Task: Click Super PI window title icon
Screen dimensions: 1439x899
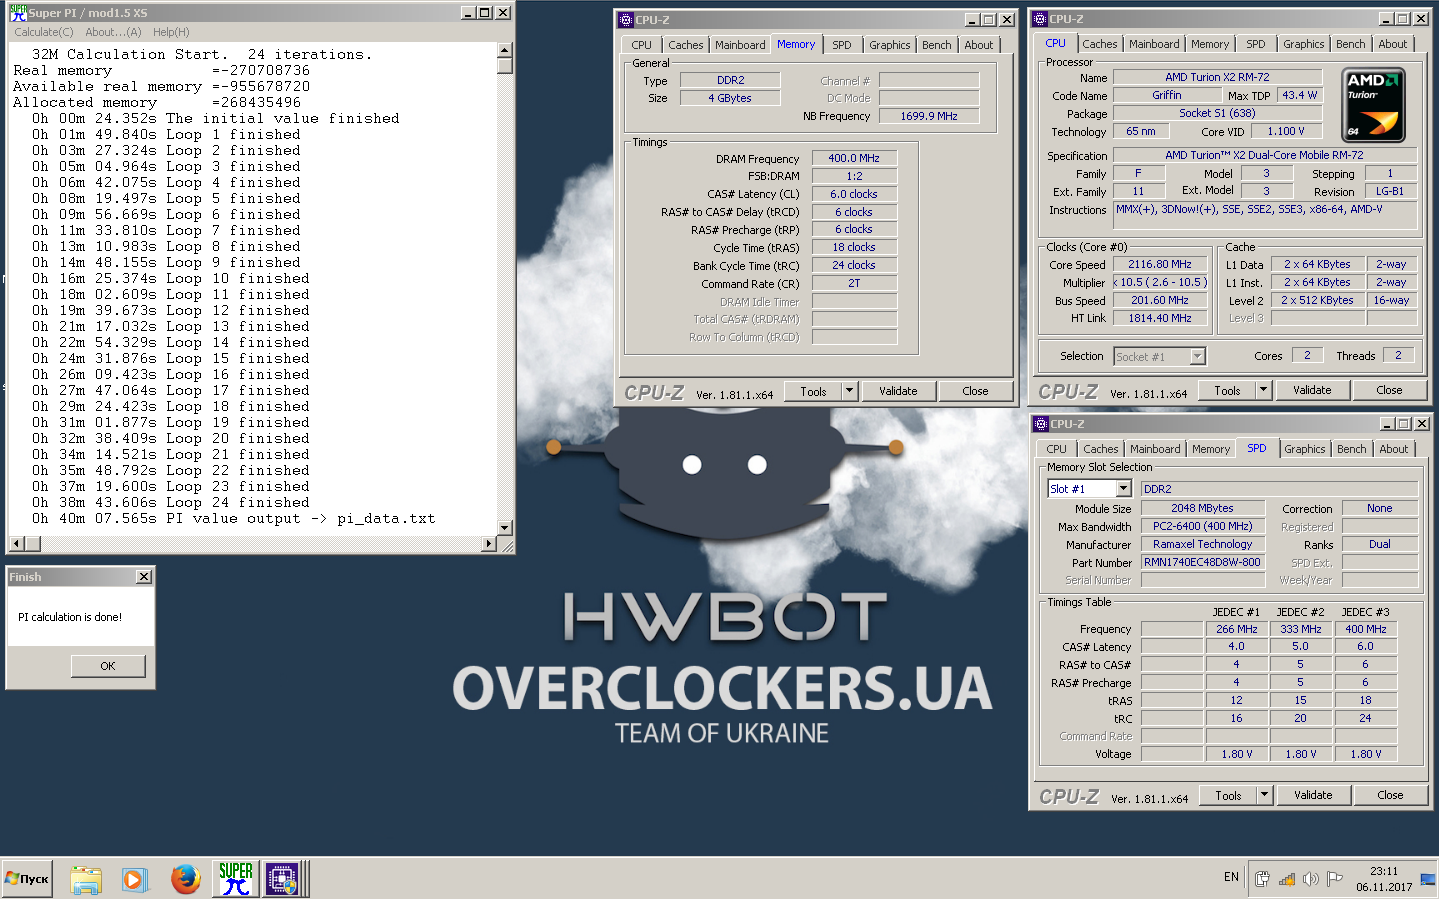Action: pos(18,13)
